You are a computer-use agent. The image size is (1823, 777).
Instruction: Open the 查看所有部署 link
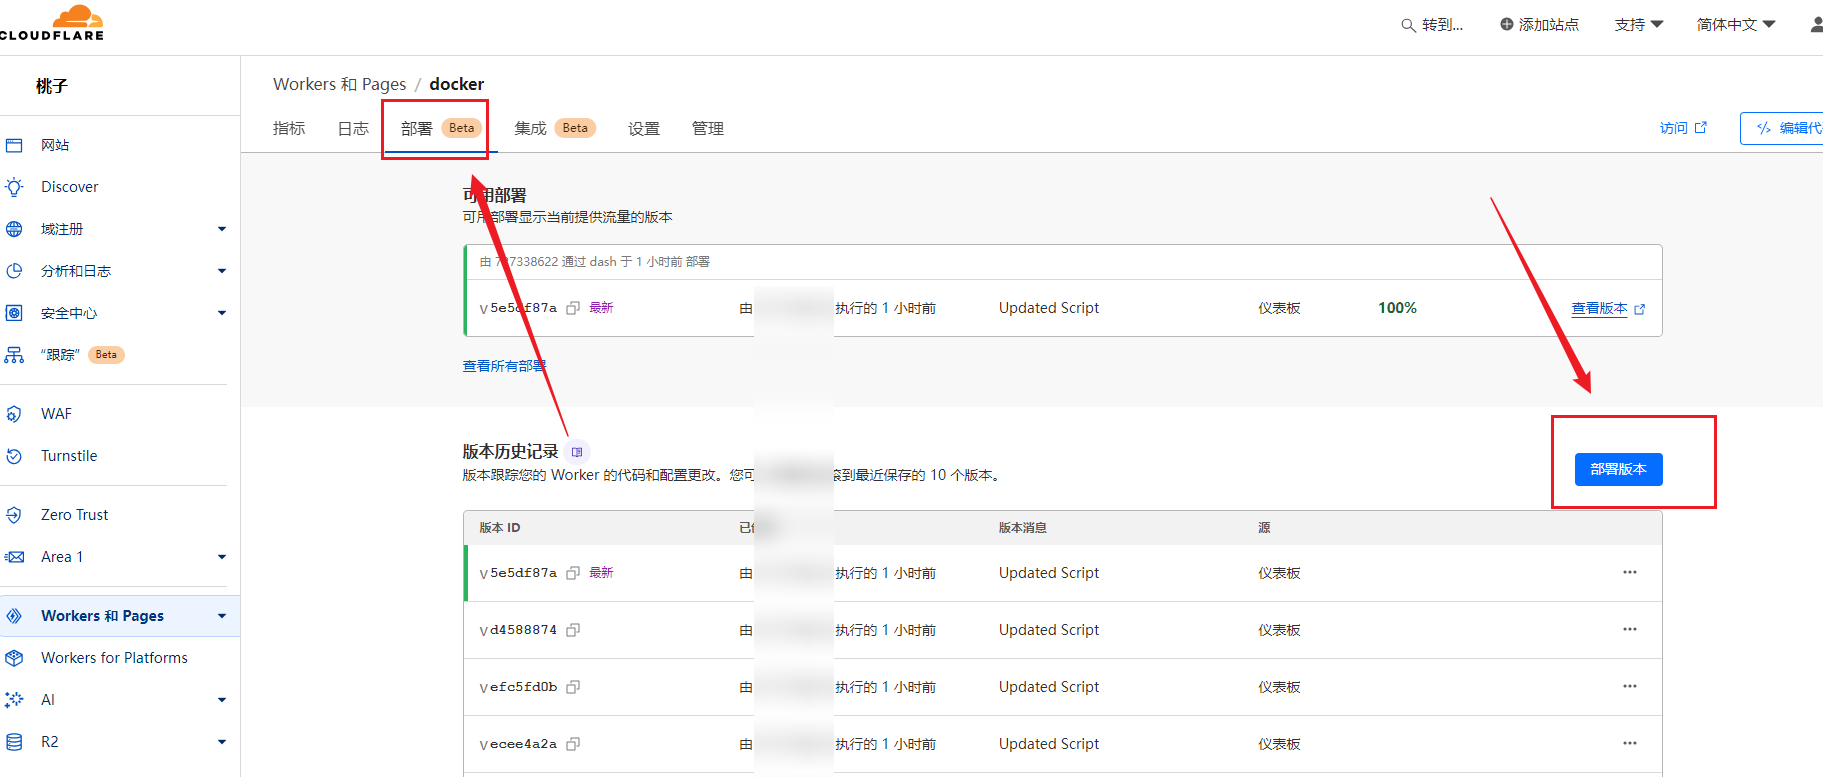pos(504,366)
